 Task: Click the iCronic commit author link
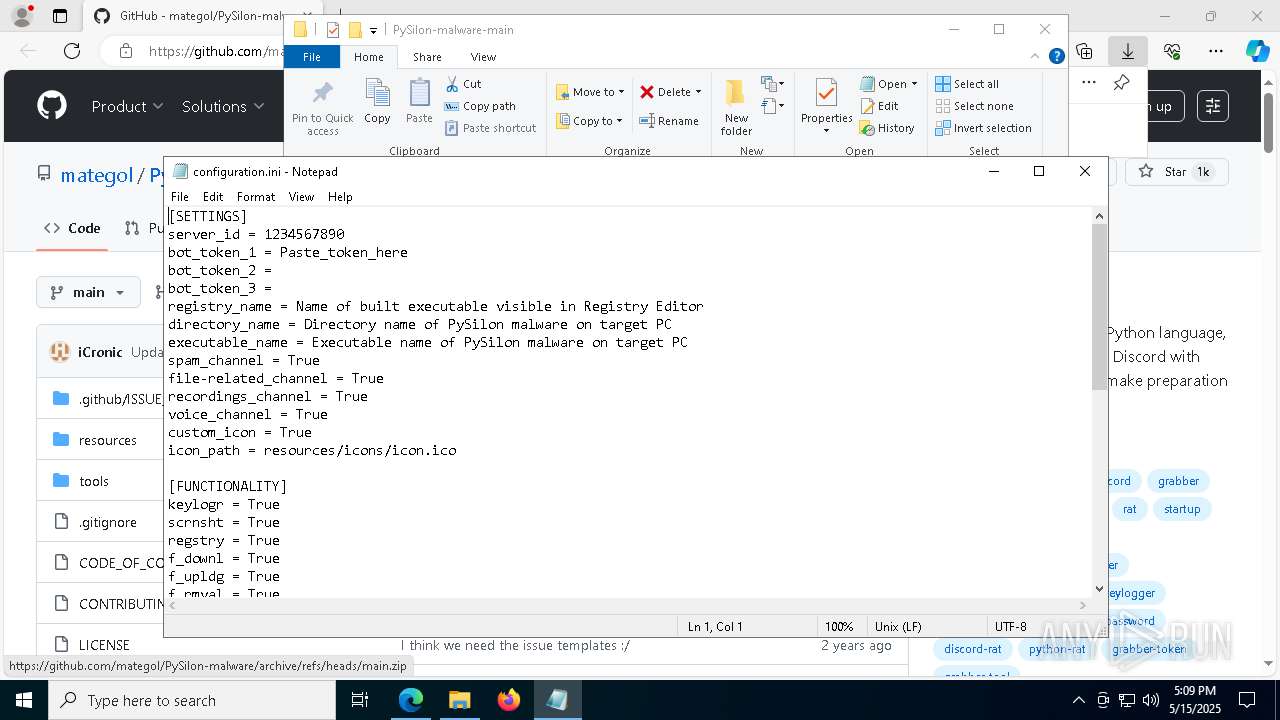(100, 352)
